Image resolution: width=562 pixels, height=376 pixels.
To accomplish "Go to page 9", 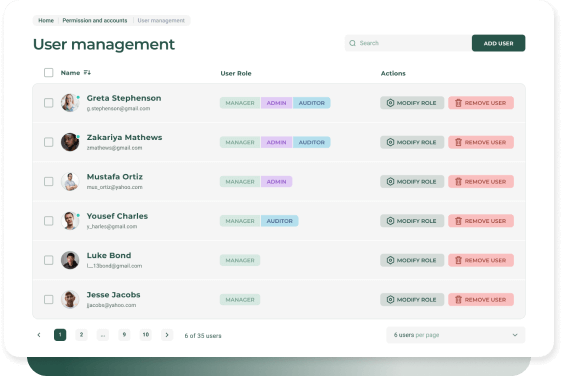I will coord(124,335).
